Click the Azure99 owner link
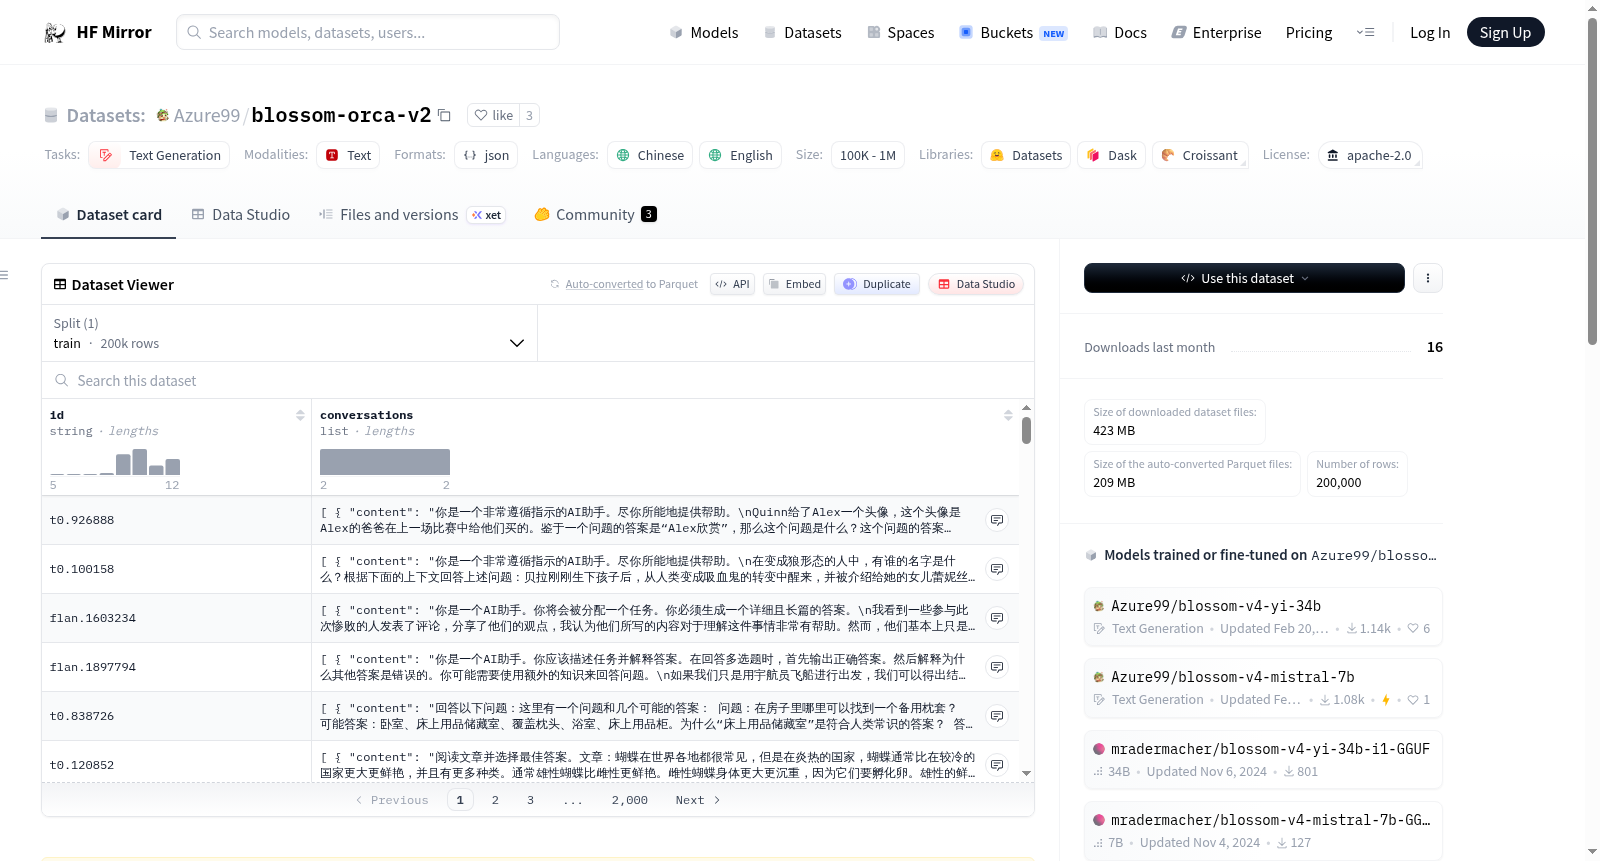 (x=207, y=115)
